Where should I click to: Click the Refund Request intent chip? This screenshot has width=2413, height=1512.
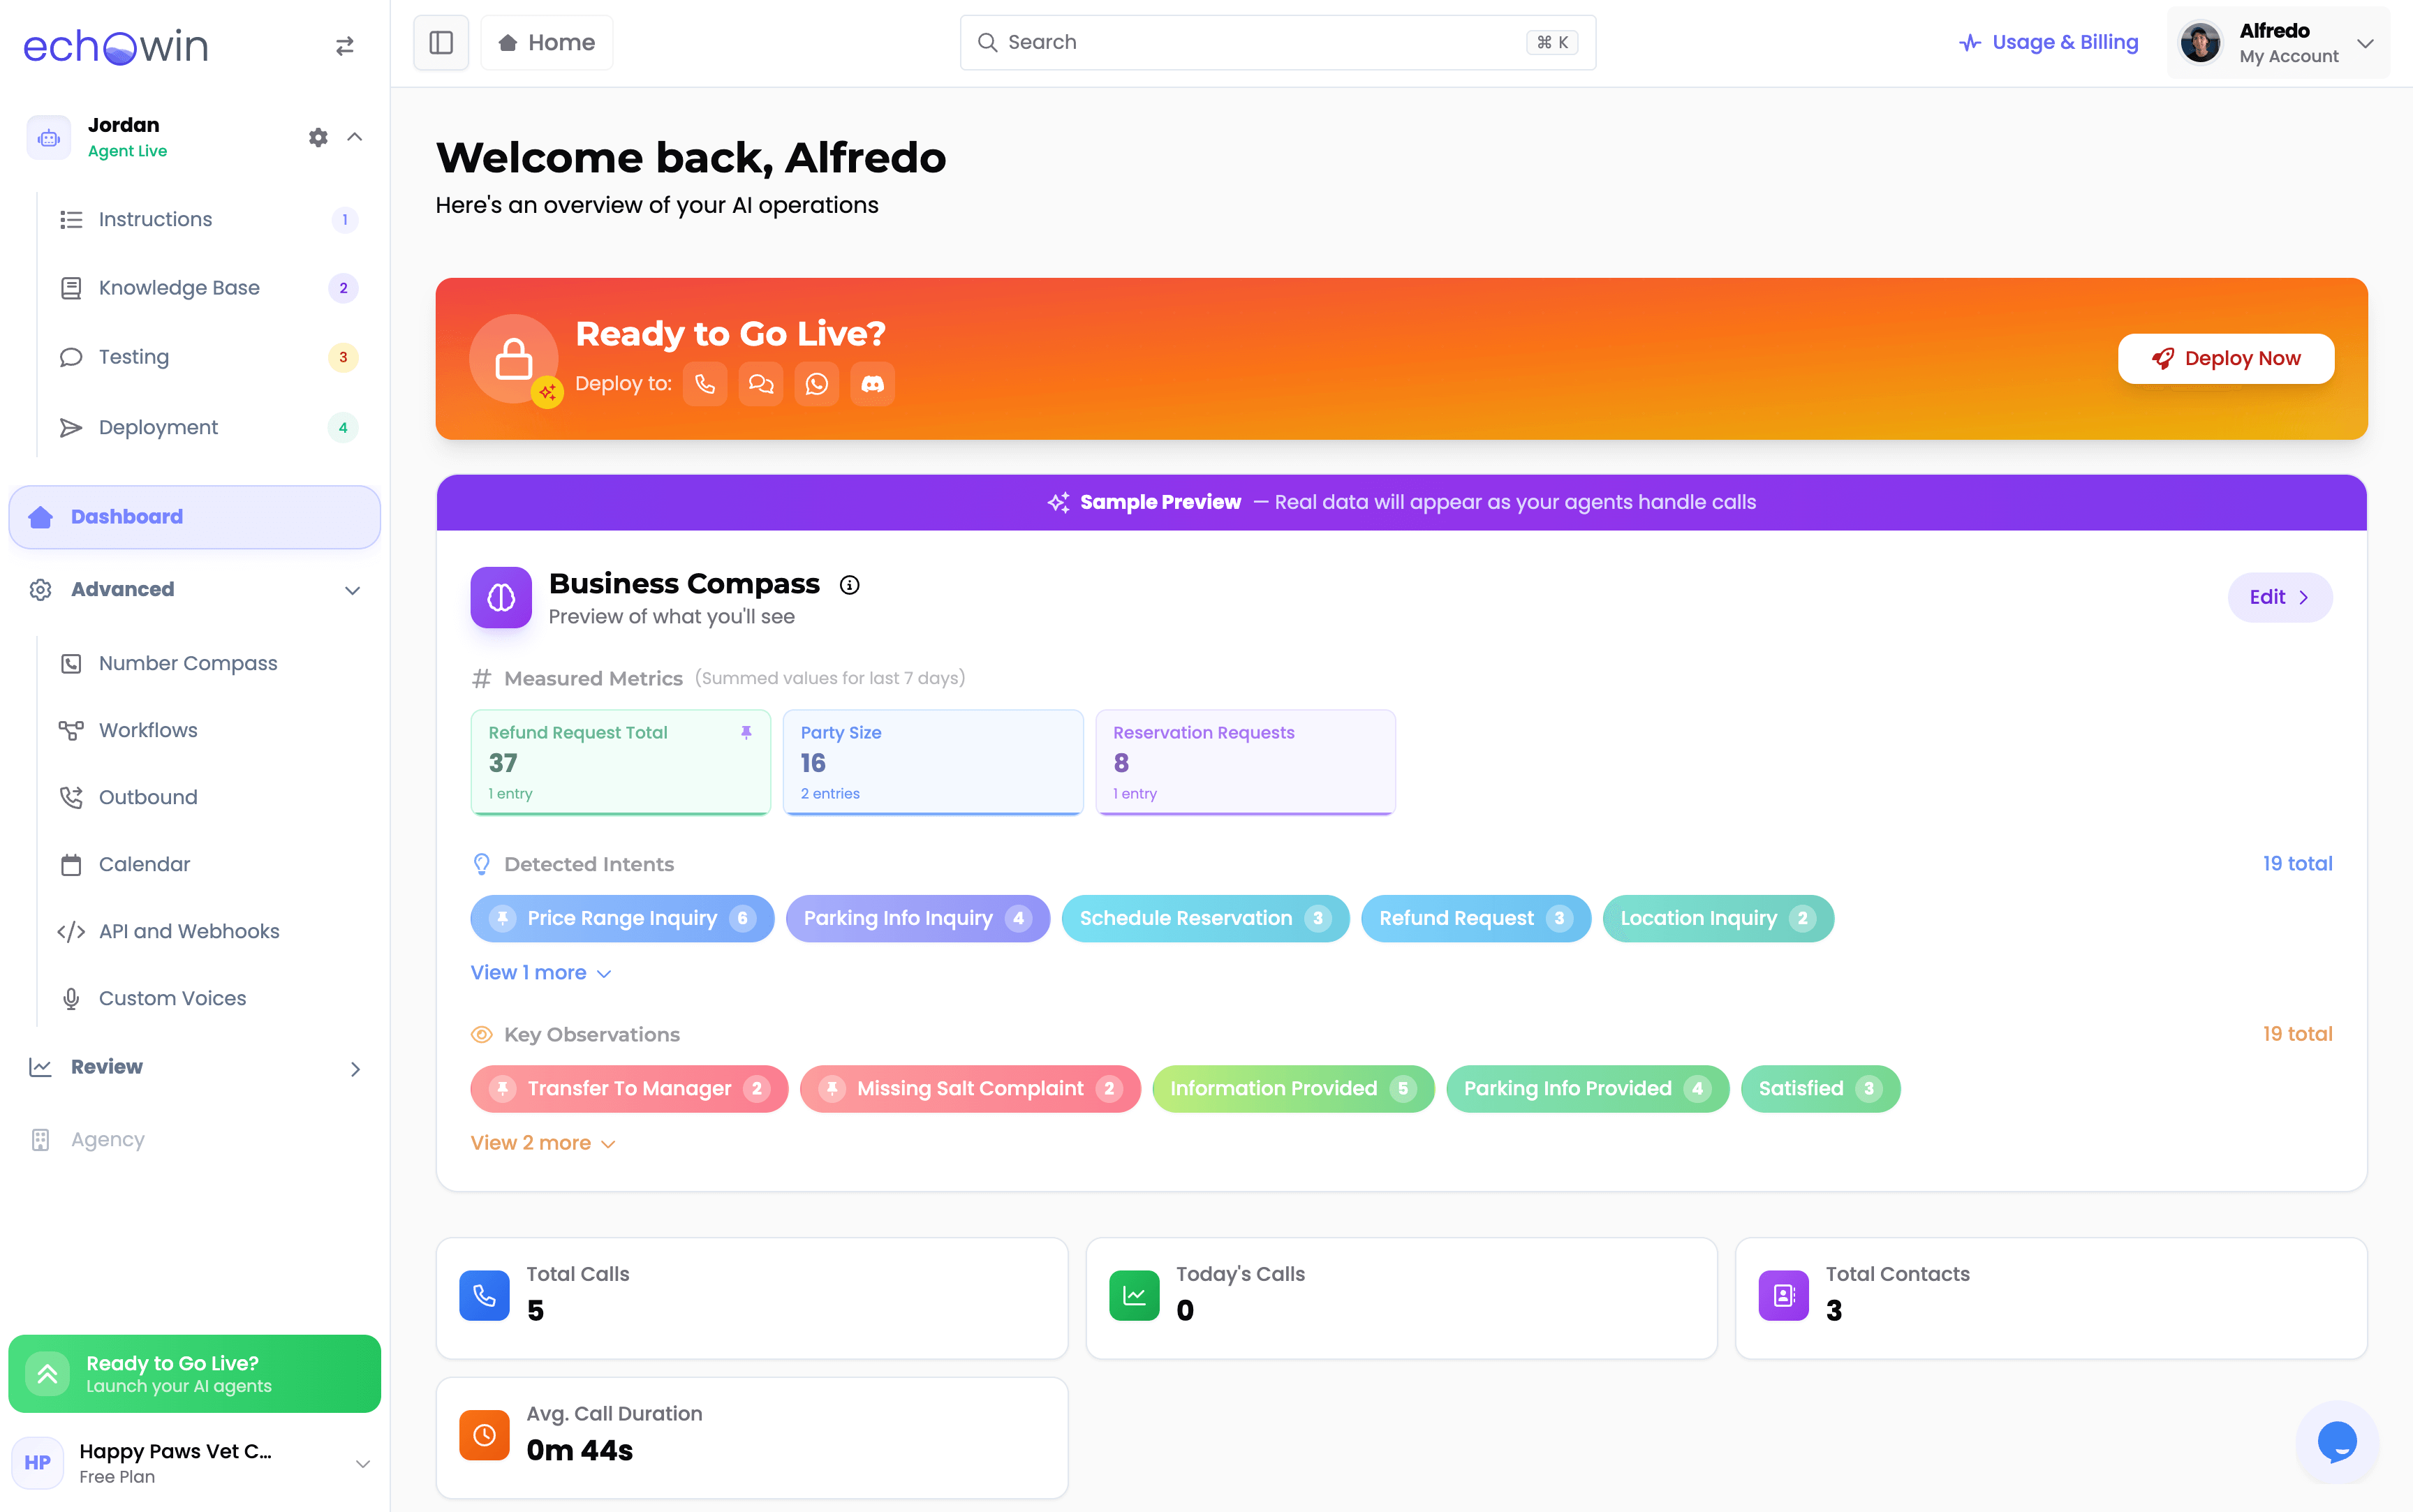click(x=1476, y=918)
